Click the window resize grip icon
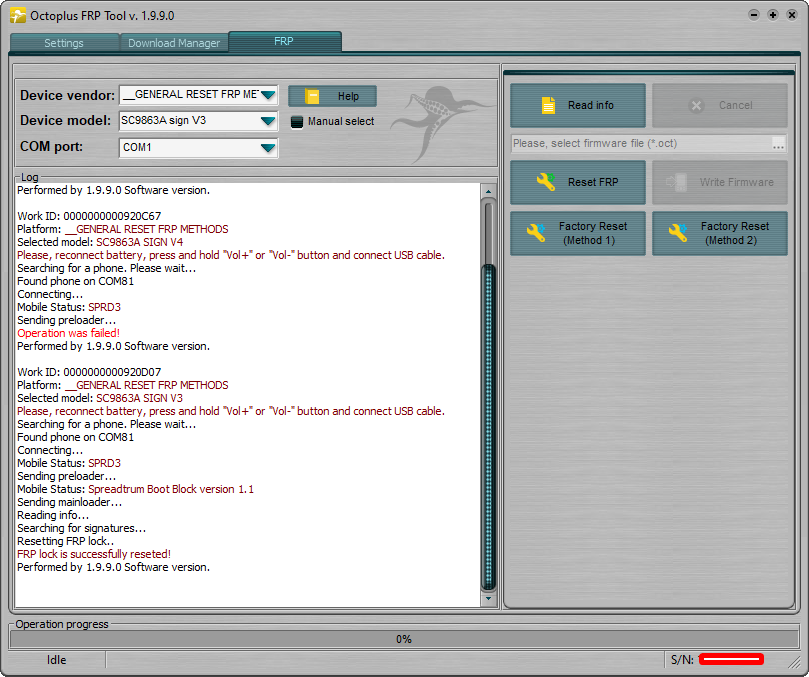Viewport: 809px width, 677px height. tap(795, 663)
